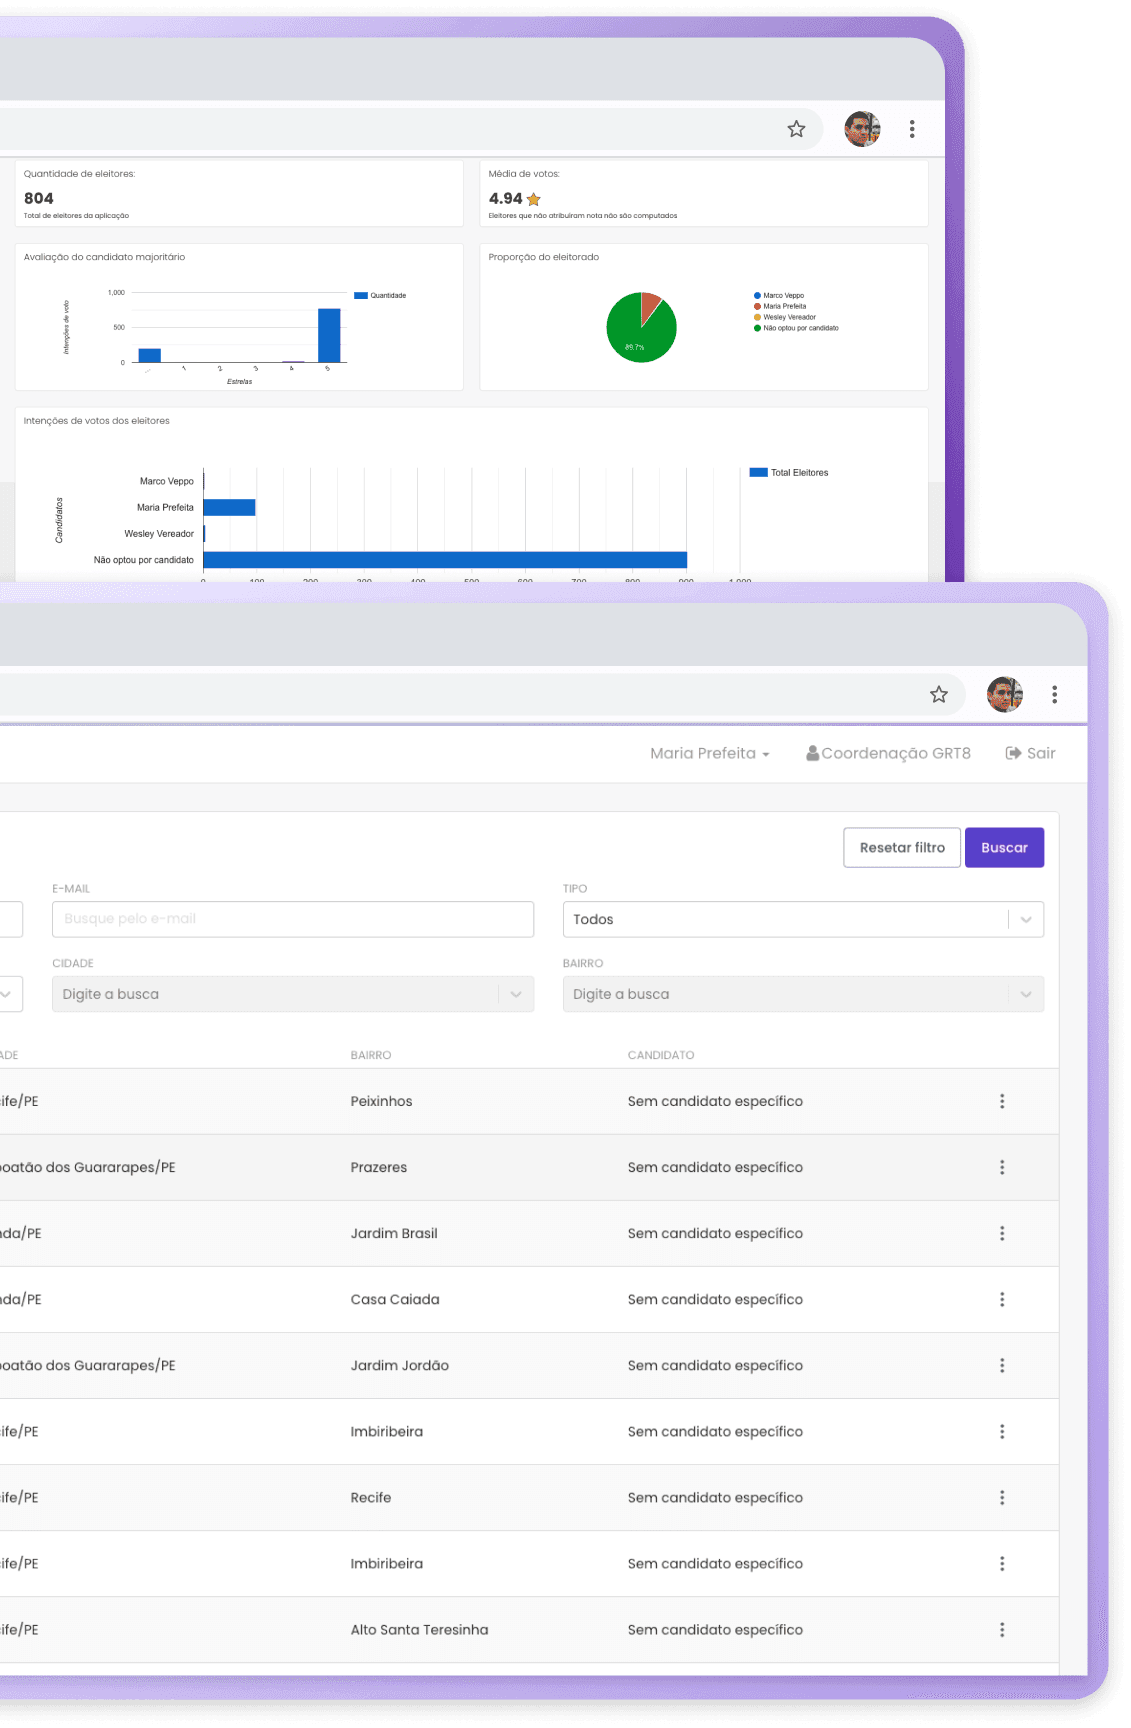Image resolution: width=1131 pixels, height=1728 pixels.
Task: Open row actions menu for Casa Caiada
Action: pos(1001,1299)
